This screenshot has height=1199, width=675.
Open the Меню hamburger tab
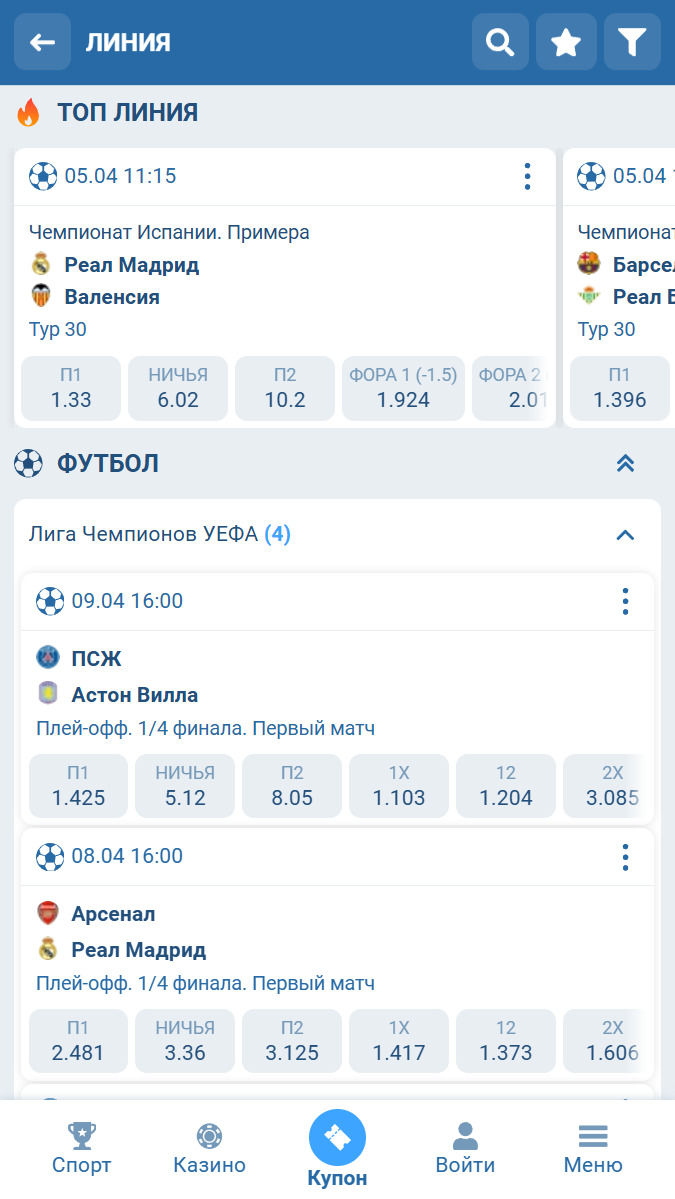coord(593,1149)
